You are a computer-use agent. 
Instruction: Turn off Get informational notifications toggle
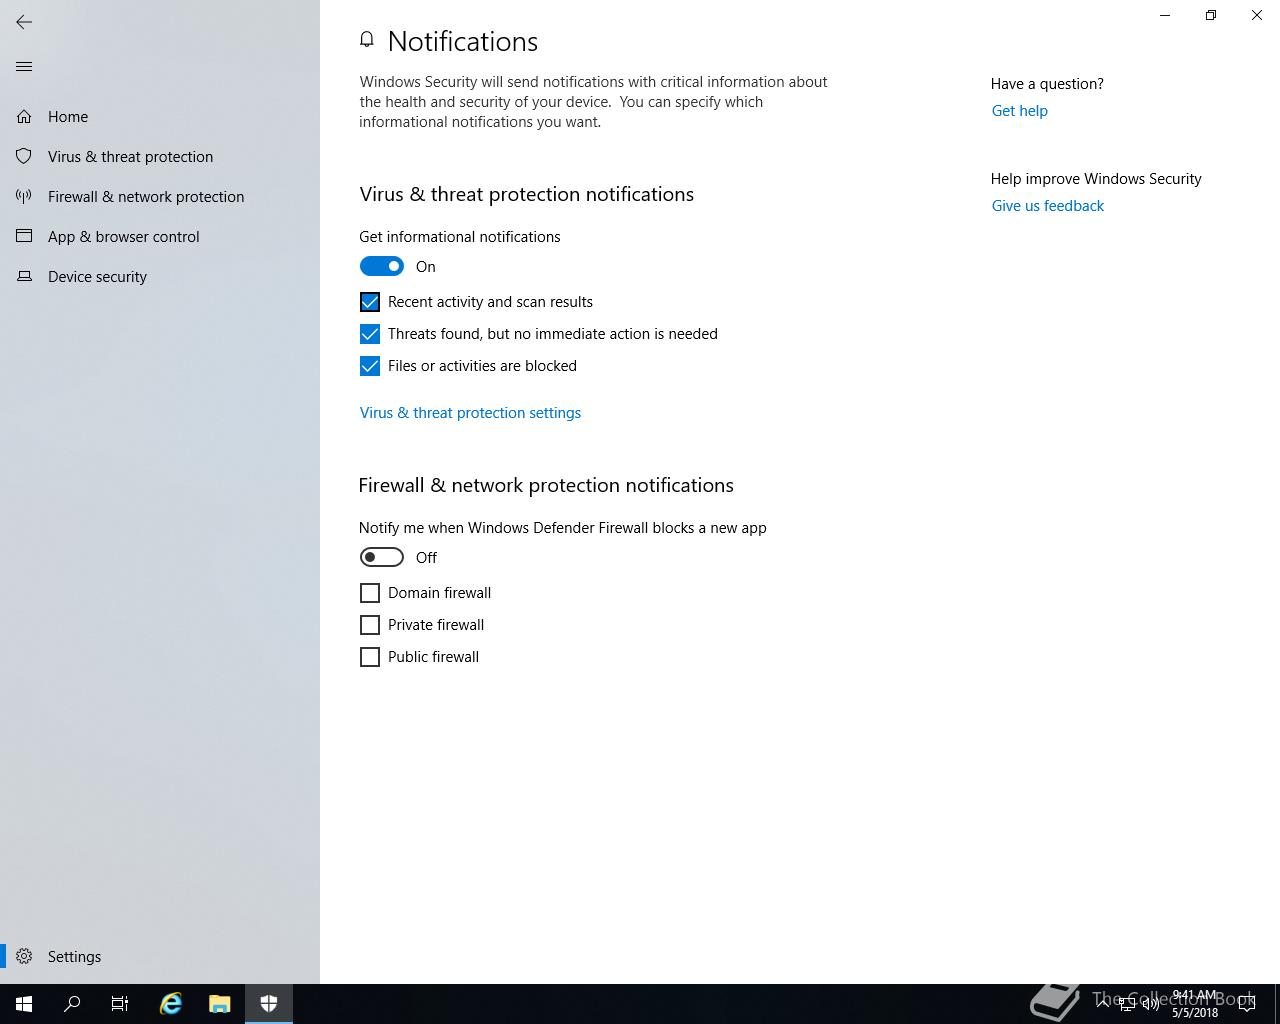coord(382,266)
